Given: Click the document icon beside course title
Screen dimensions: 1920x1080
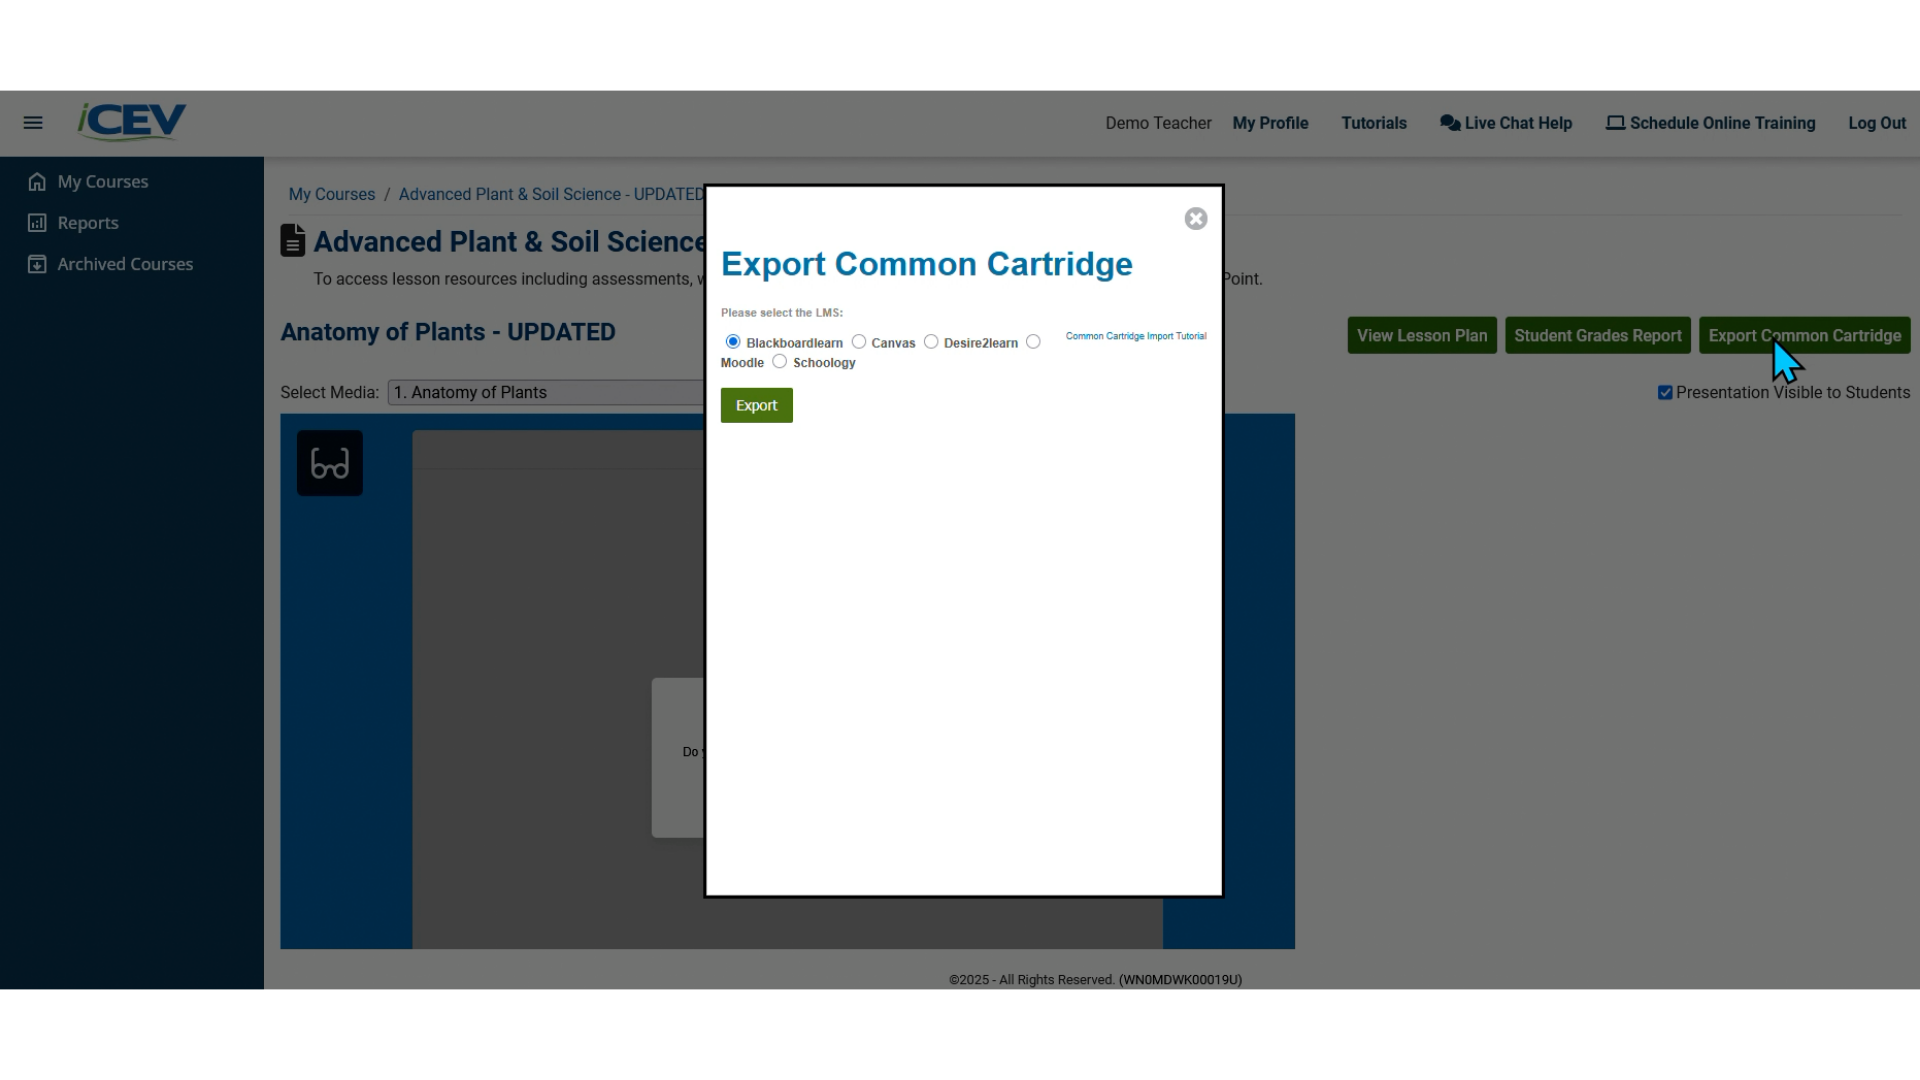Looking at the screenshot, I should click(x=293, y=241).
